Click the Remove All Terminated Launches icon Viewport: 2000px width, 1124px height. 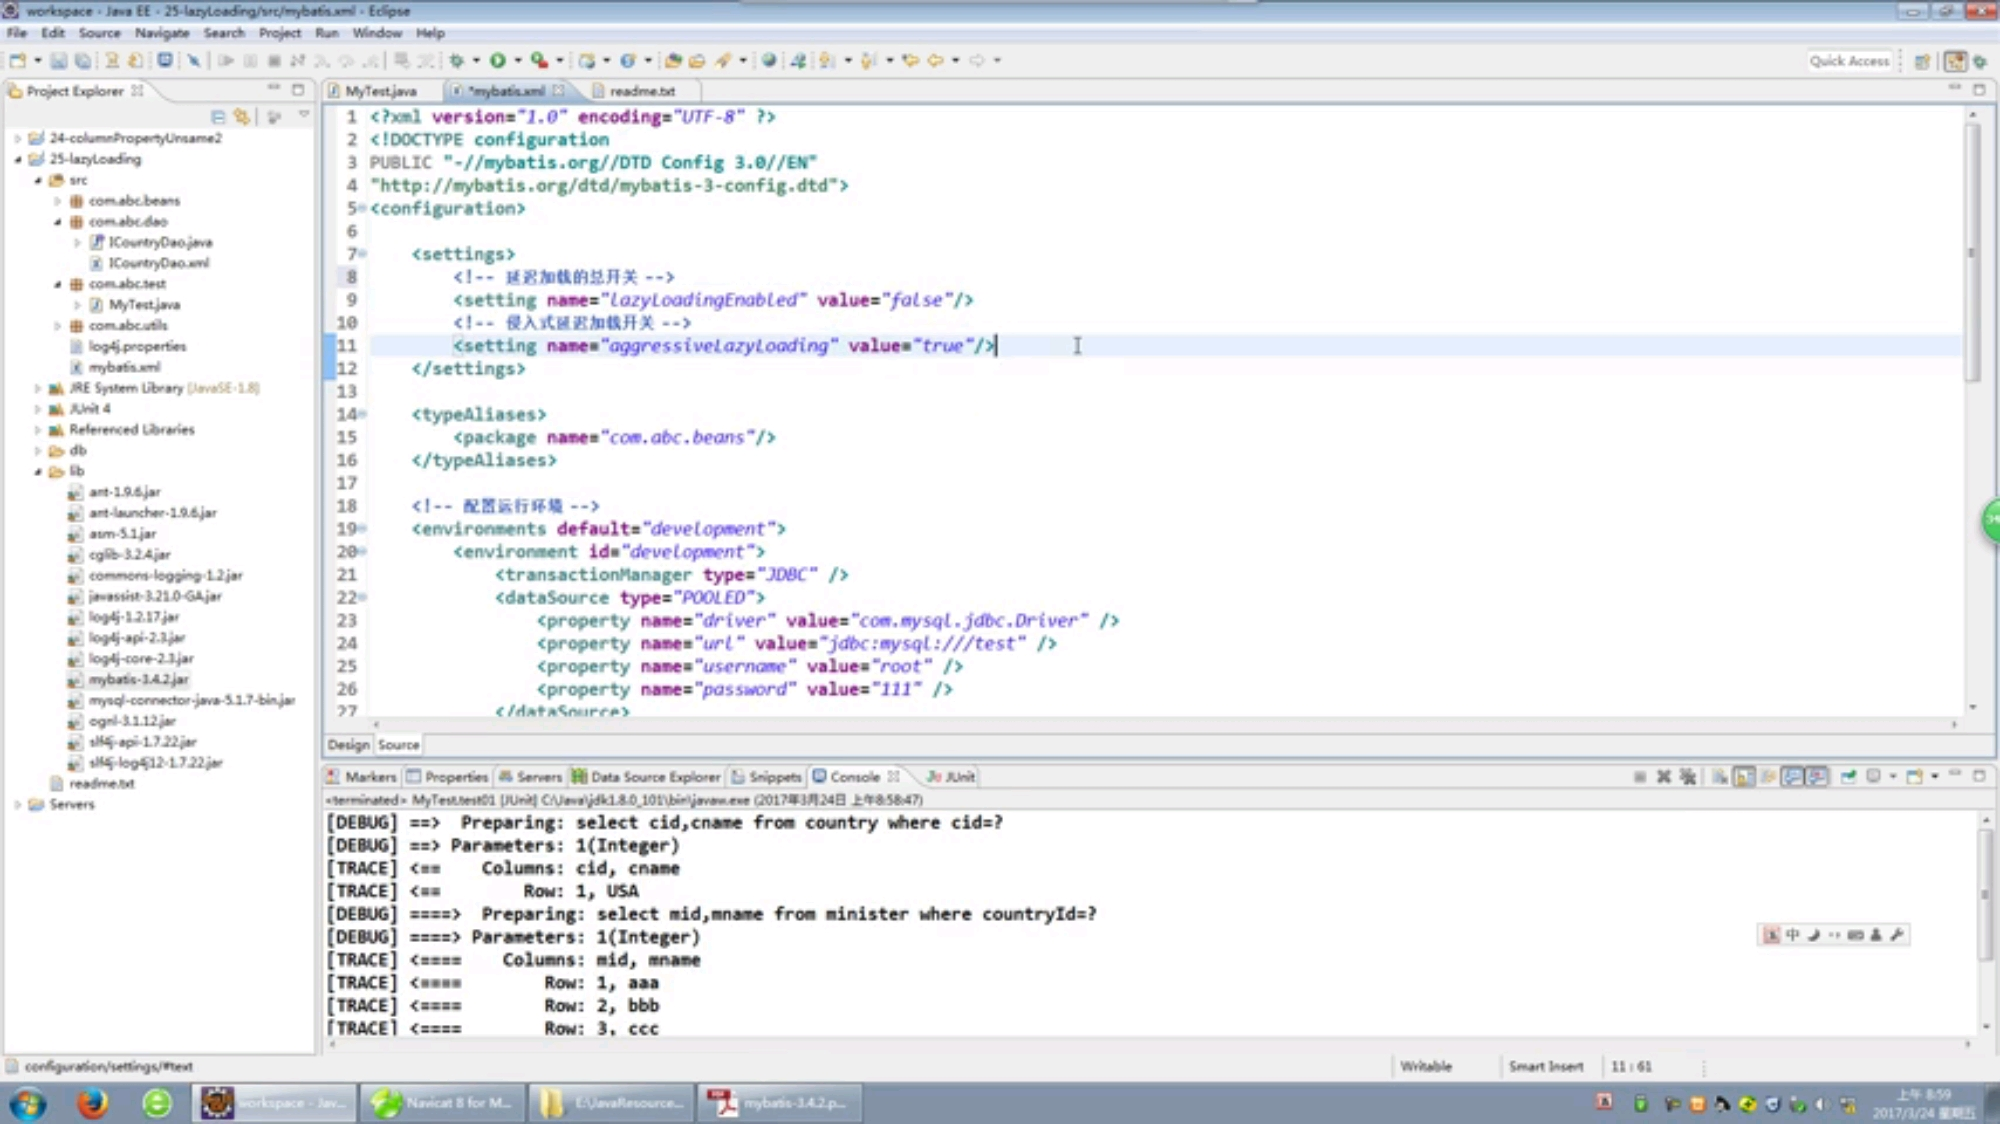coord(1688,777)
